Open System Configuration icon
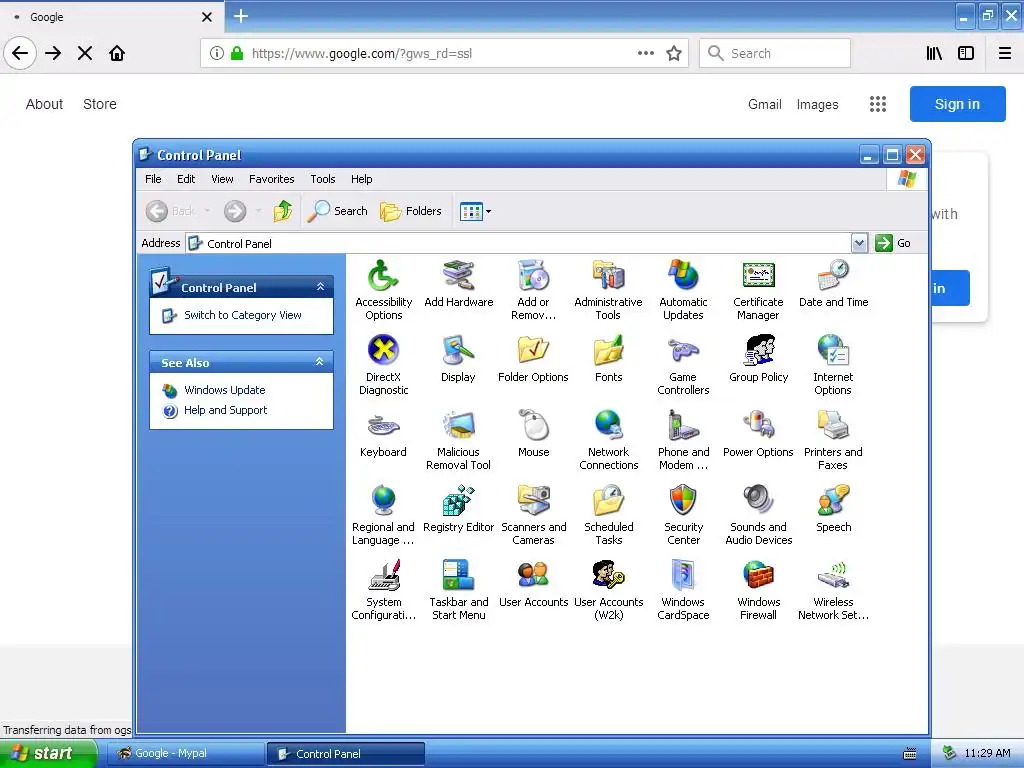 click(x=383, y=590)
